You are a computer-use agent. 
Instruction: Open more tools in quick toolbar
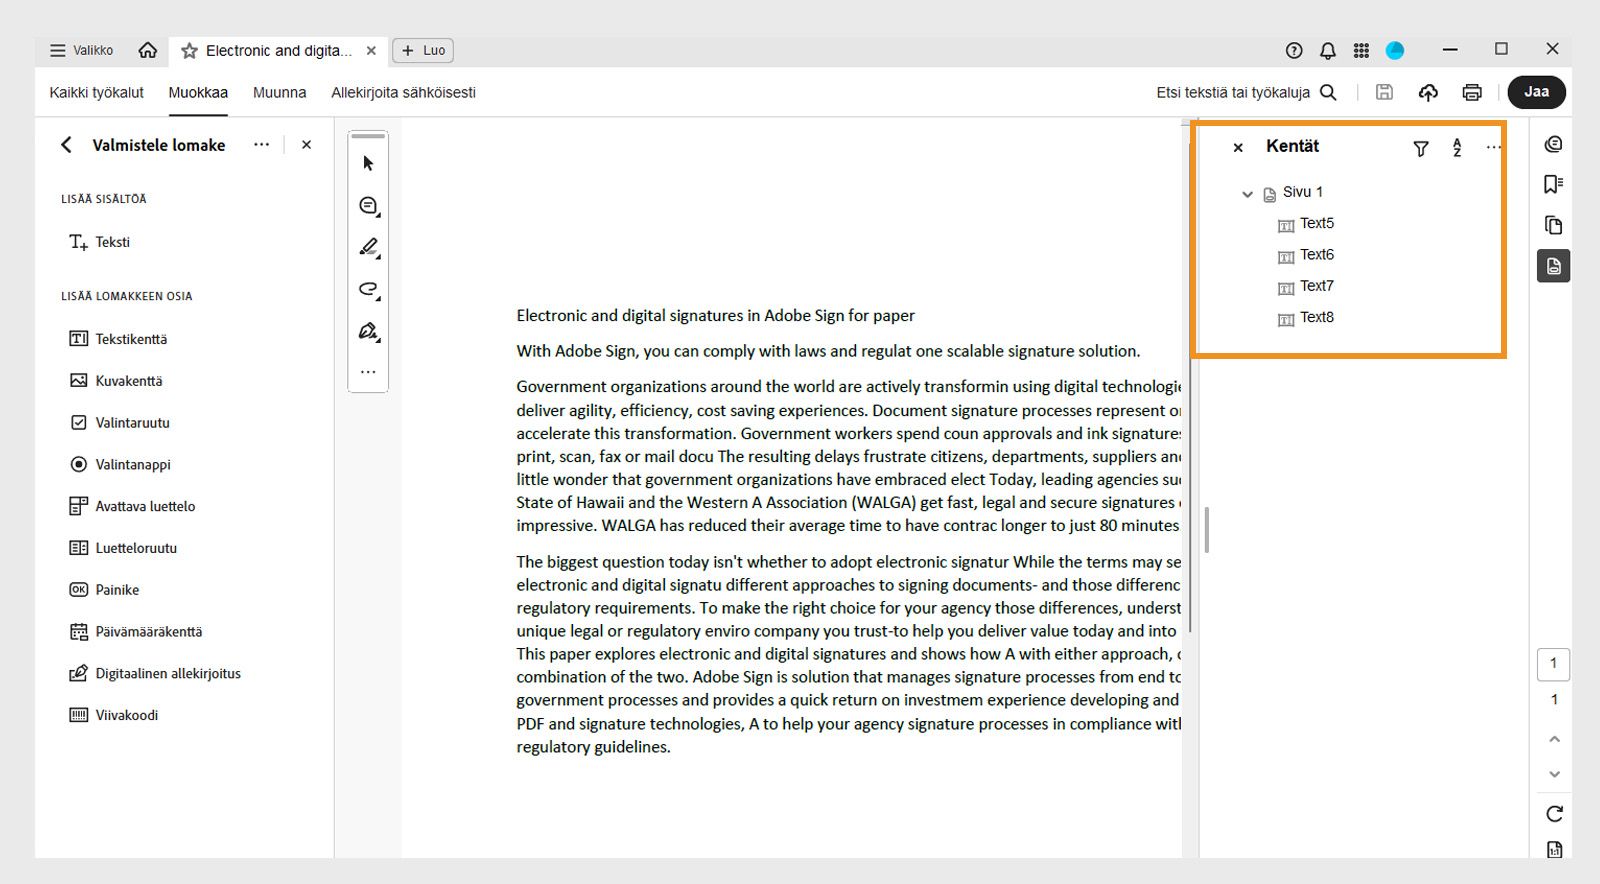pyautogui.click(x=368, y=372)
